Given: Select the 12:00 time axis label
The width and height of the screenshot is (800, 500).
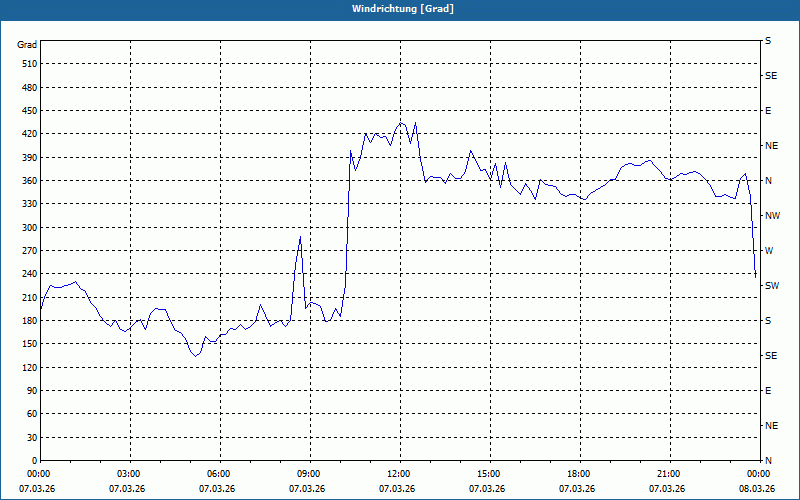Looking at the screenshot, I should pos(398,473).
